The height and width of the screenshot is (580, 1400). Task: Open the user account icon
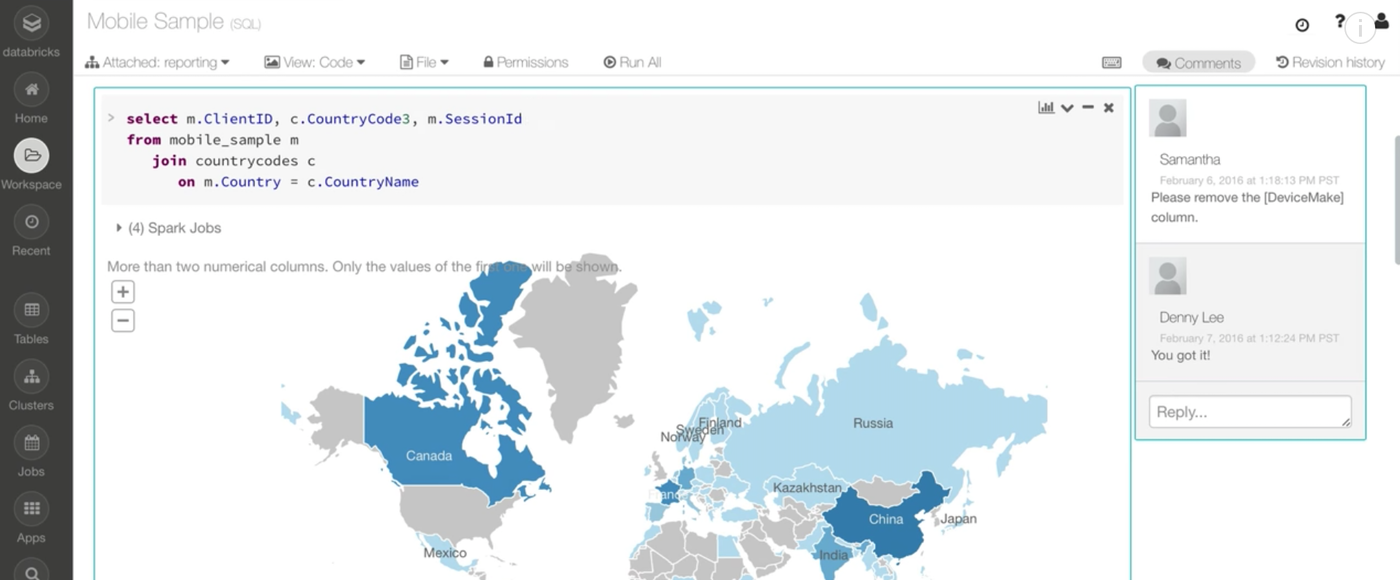1381,22
